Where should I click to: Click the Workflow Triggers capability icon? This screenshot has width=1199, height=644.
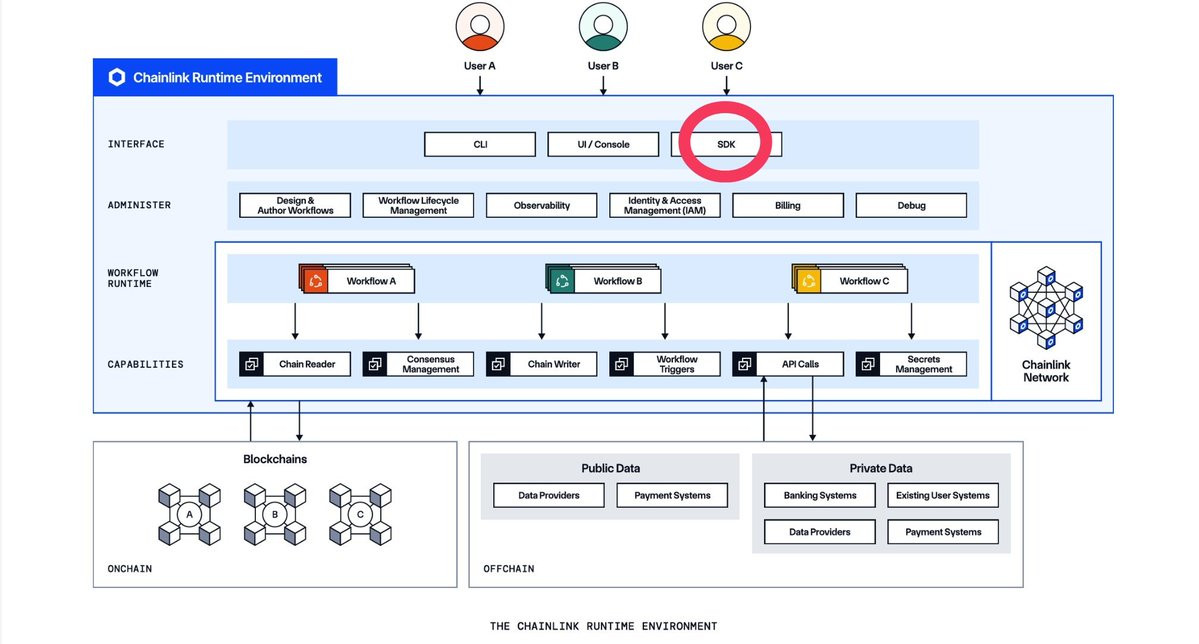click(622, 364)
